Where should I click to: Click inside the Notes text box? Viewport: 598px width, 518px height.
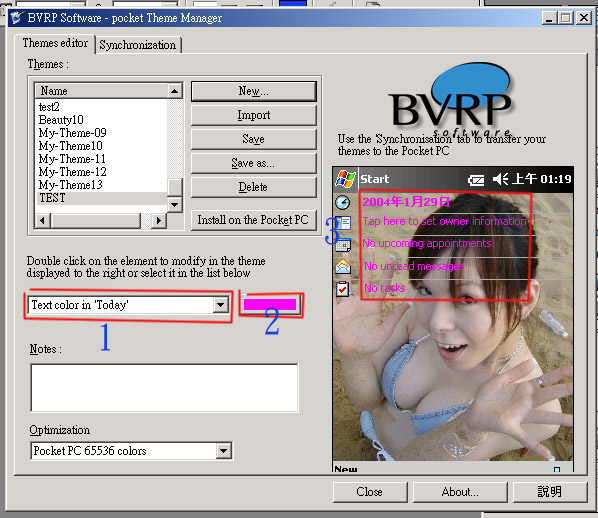(164, 388)
